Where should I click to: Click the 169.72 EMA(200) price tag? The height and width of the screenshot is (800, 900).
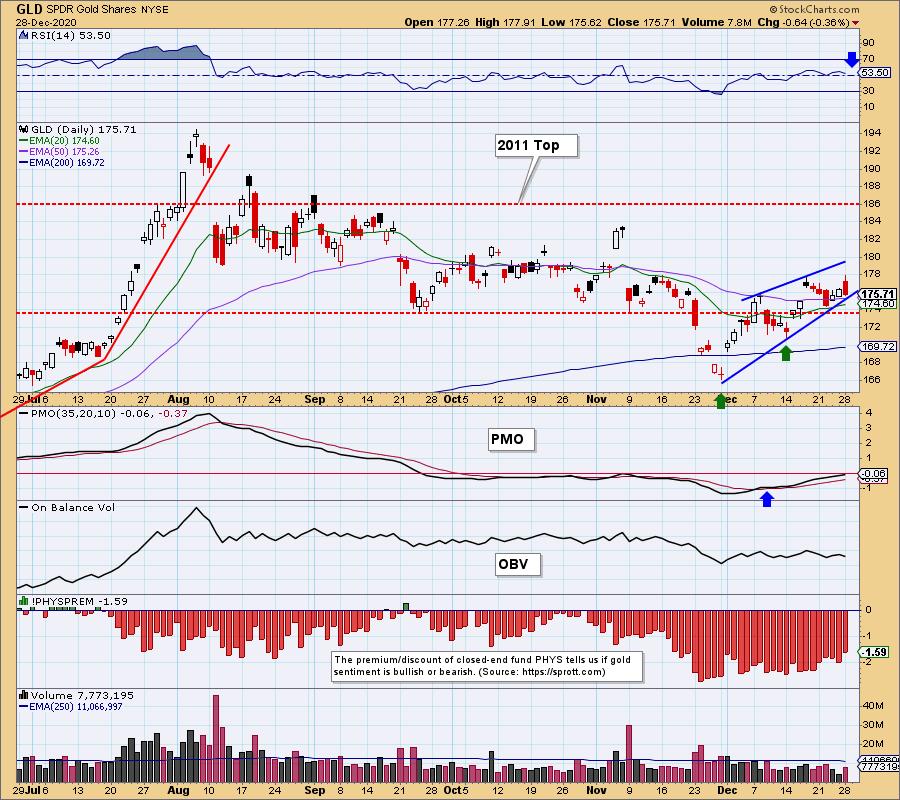pyautogui.click(x=878, y=347)
